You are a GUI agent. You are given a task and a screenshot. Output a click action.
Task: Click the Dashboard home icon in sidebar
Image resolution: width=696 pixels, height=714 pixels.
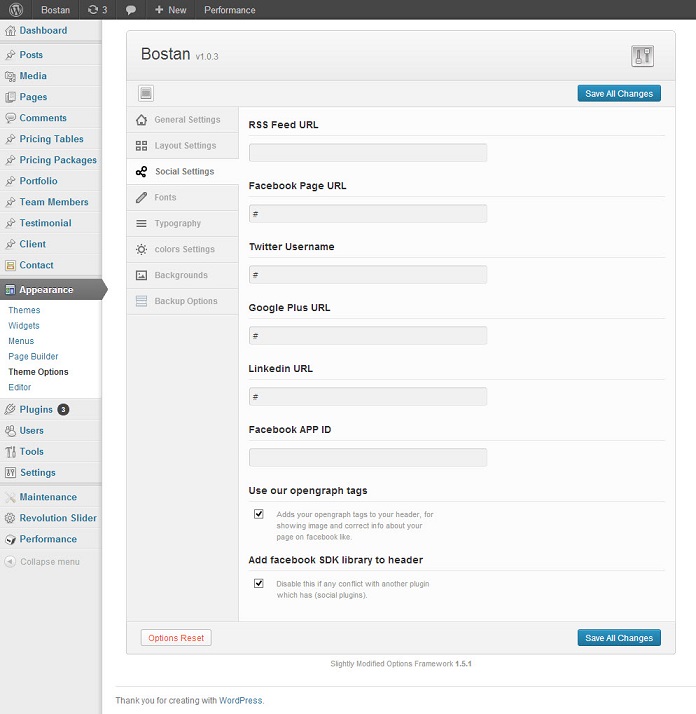(x=10, y=31)
